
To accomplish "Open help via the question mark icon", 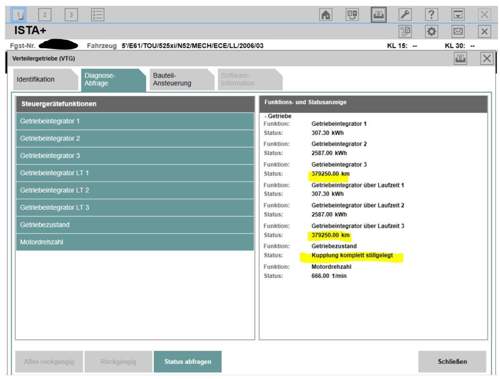I will pos(431,15).
